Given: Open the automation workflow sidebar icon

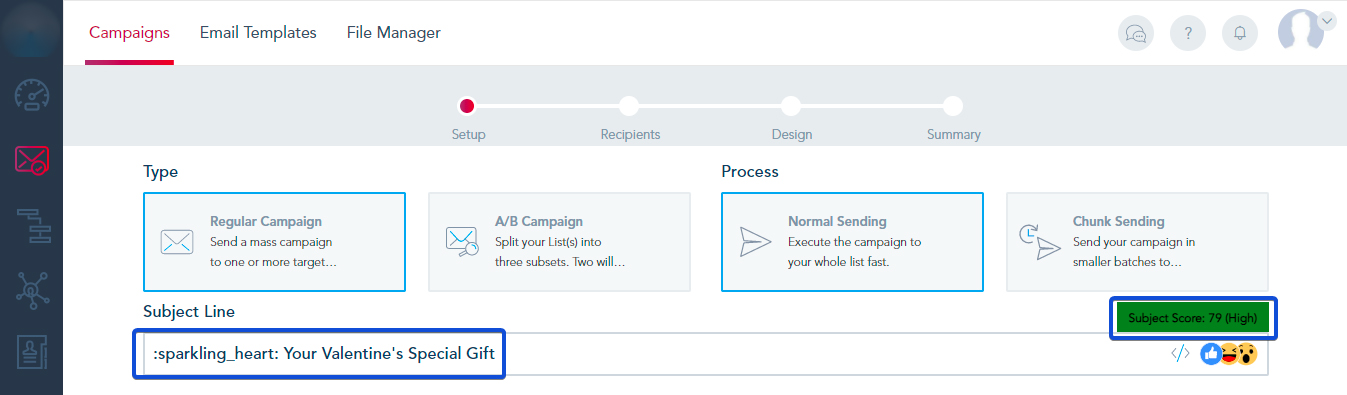Looking at the screenshot, I should [x=33, y=225].
